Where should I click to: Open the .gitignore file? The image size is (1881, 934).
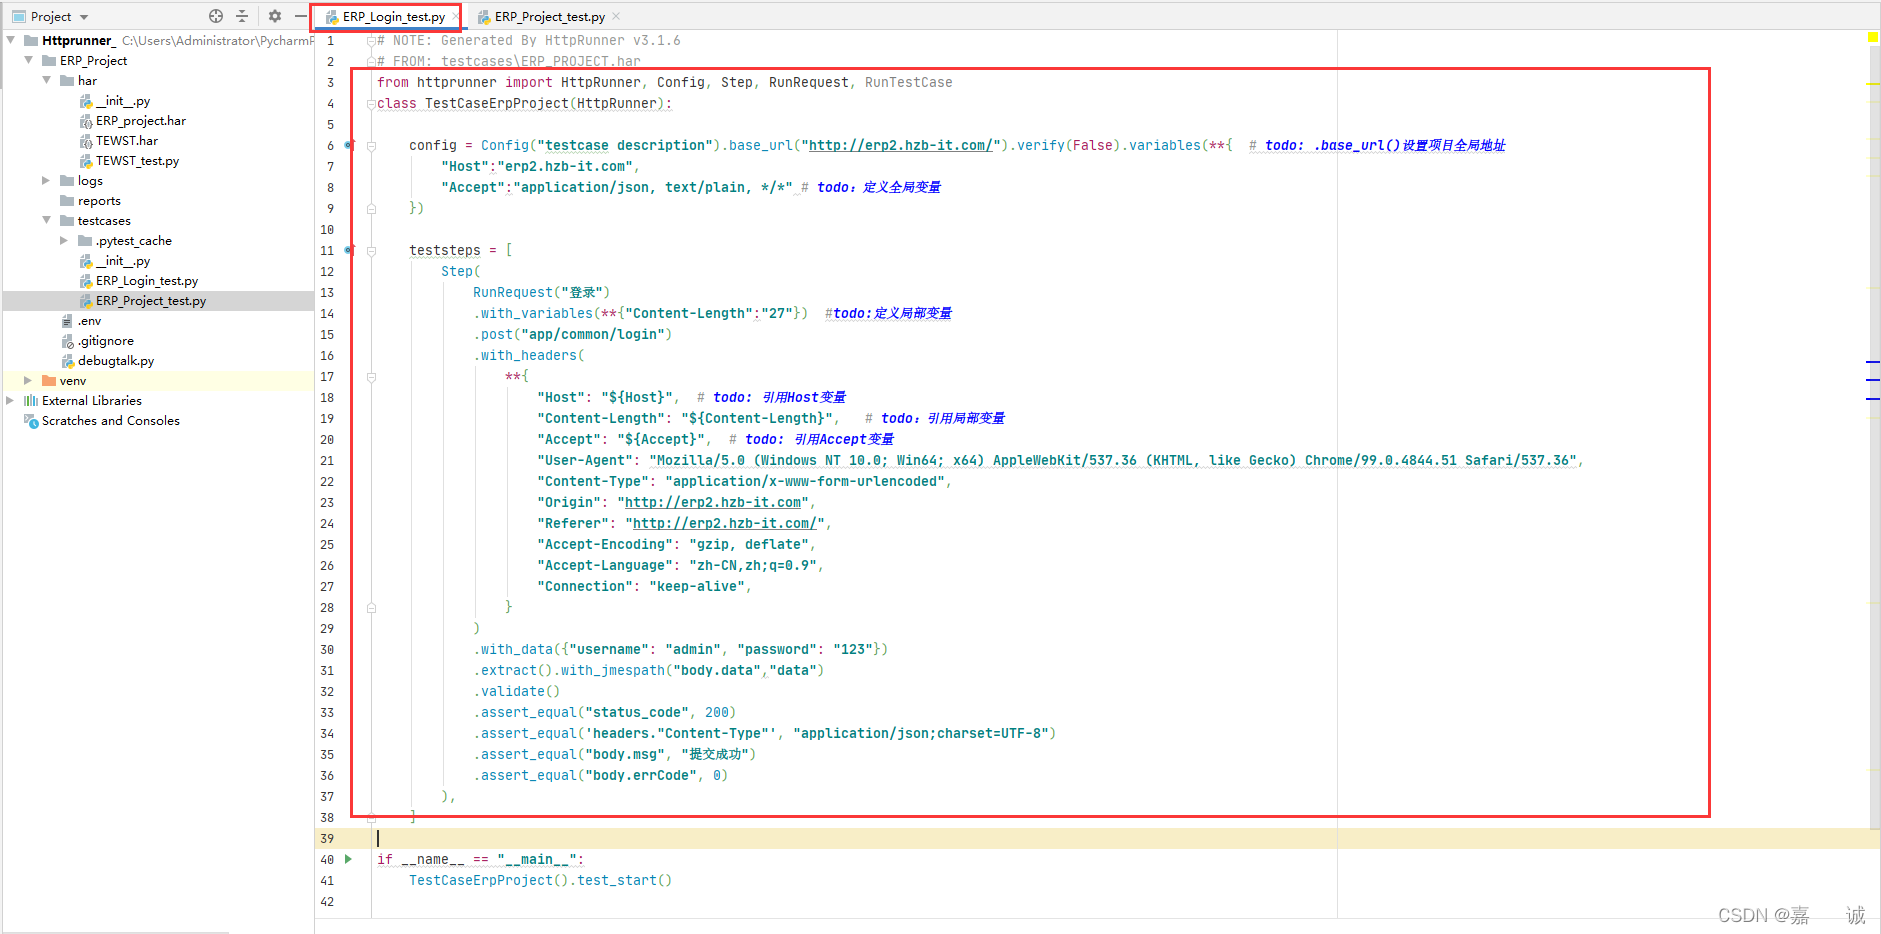tap(105, 341)
